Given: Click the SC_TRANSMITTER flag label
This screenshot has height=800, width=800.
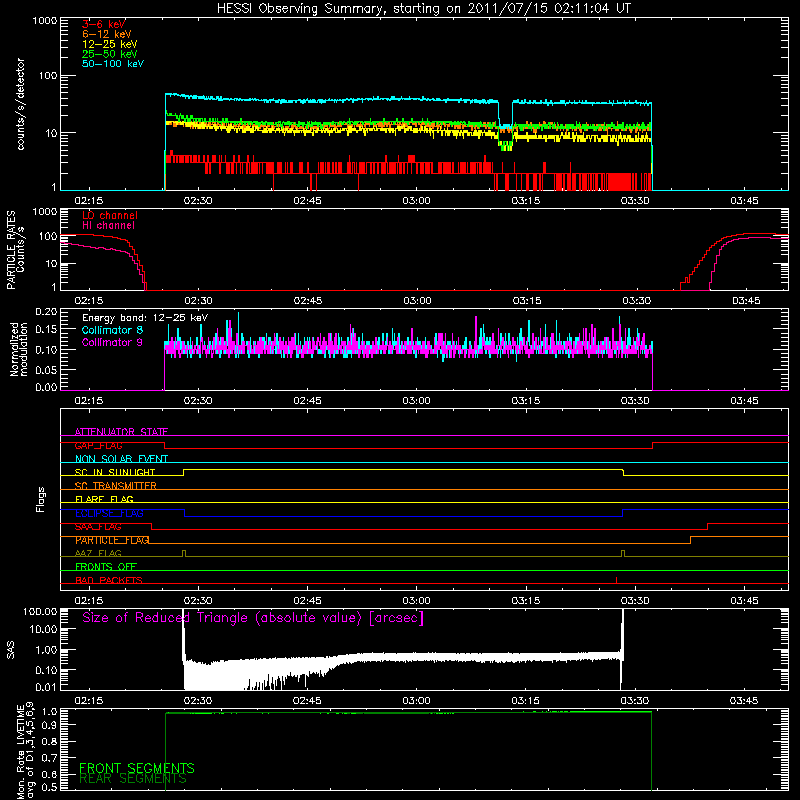Looking at the screenshot, I should (116, 486).
